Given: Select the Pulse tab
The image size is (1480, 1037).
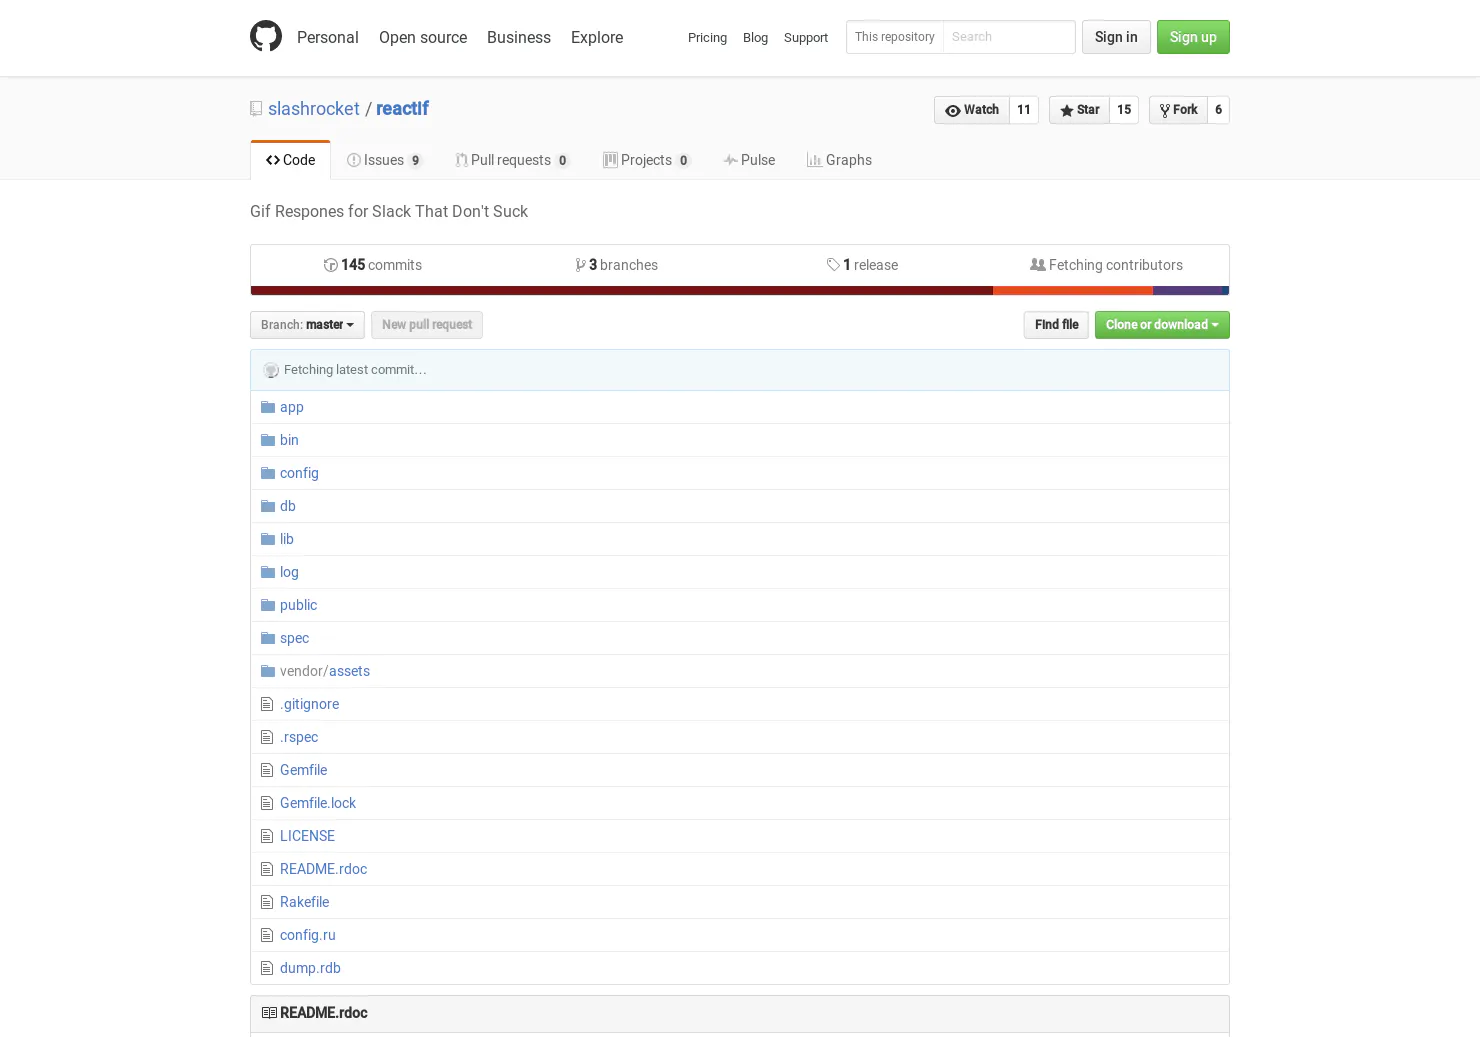Looking at the screenshot, I should coord(750,160).
